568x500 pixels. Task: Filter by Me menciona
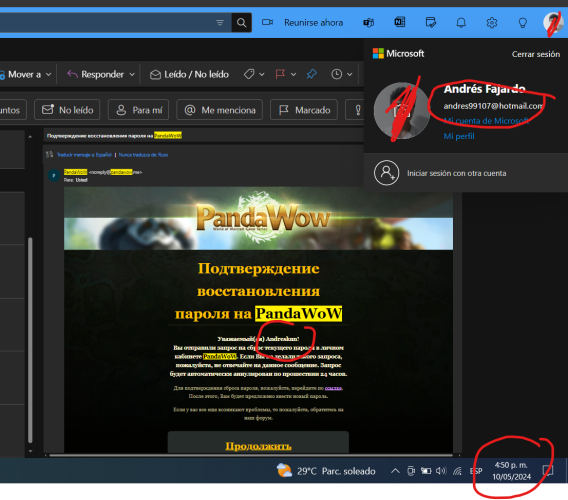pyautogui.click(x=220, y=110)
